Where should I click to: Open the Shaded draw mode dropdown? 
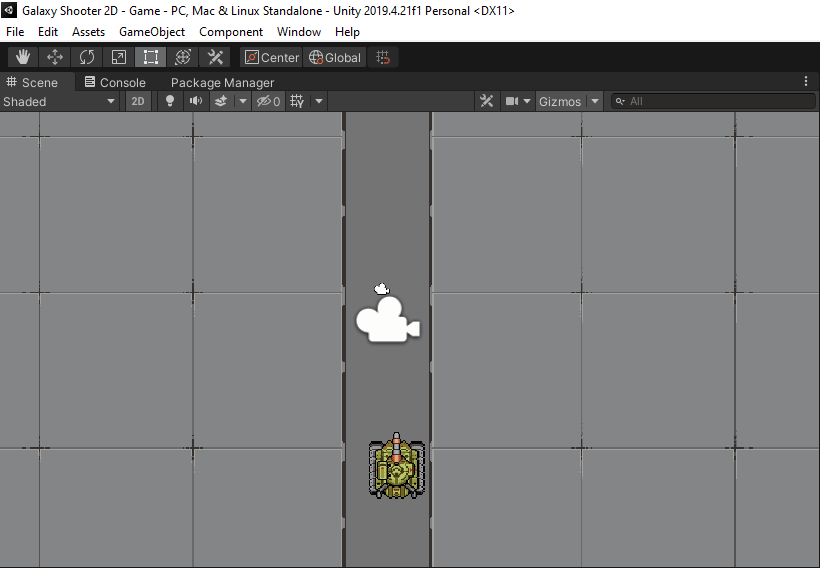click(x=60, y=101)
